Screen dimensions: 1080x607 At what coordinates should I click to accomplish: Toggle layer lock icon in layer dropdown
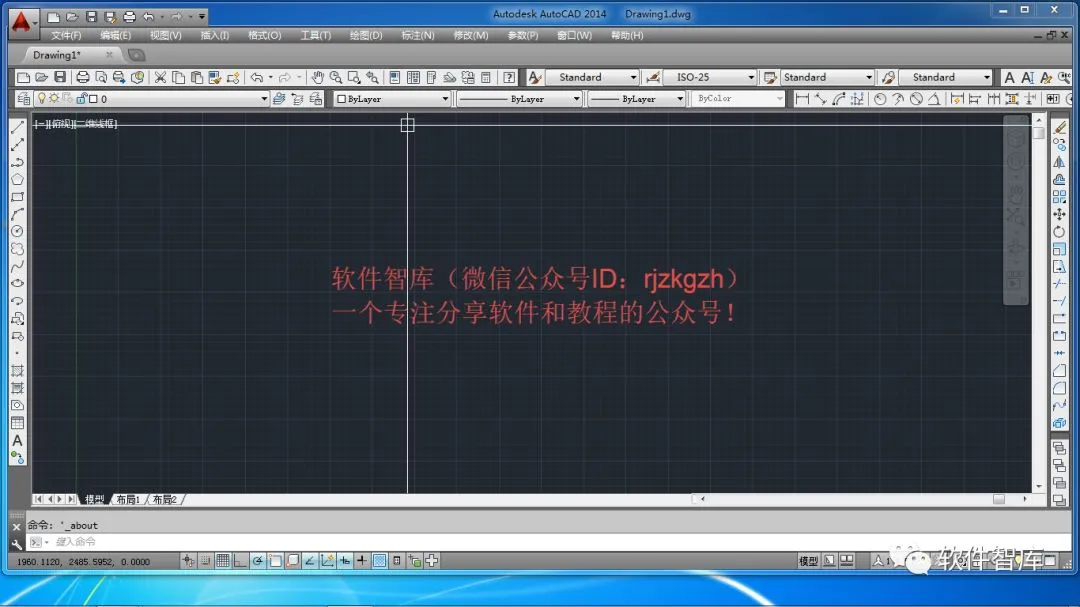81,99
